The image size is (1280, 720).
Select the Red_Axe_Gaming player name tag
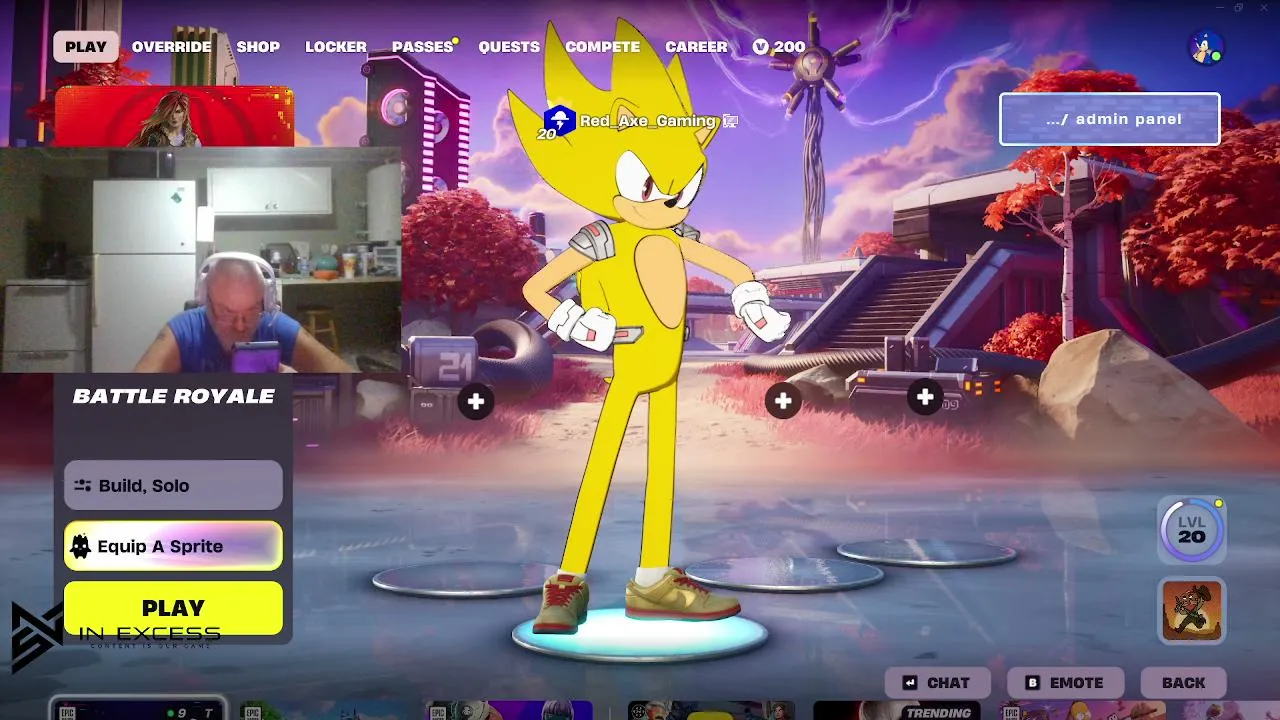tap(648, 121)
